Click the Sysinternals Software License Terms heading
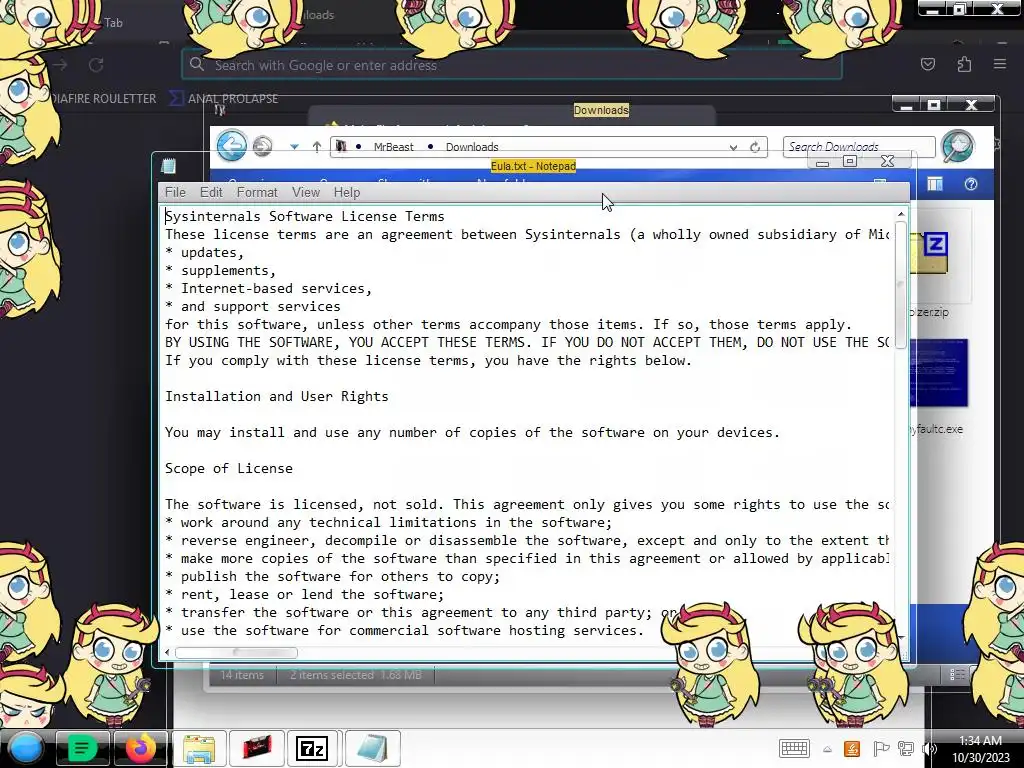The image size is (1024, 768). click(304, 216)
